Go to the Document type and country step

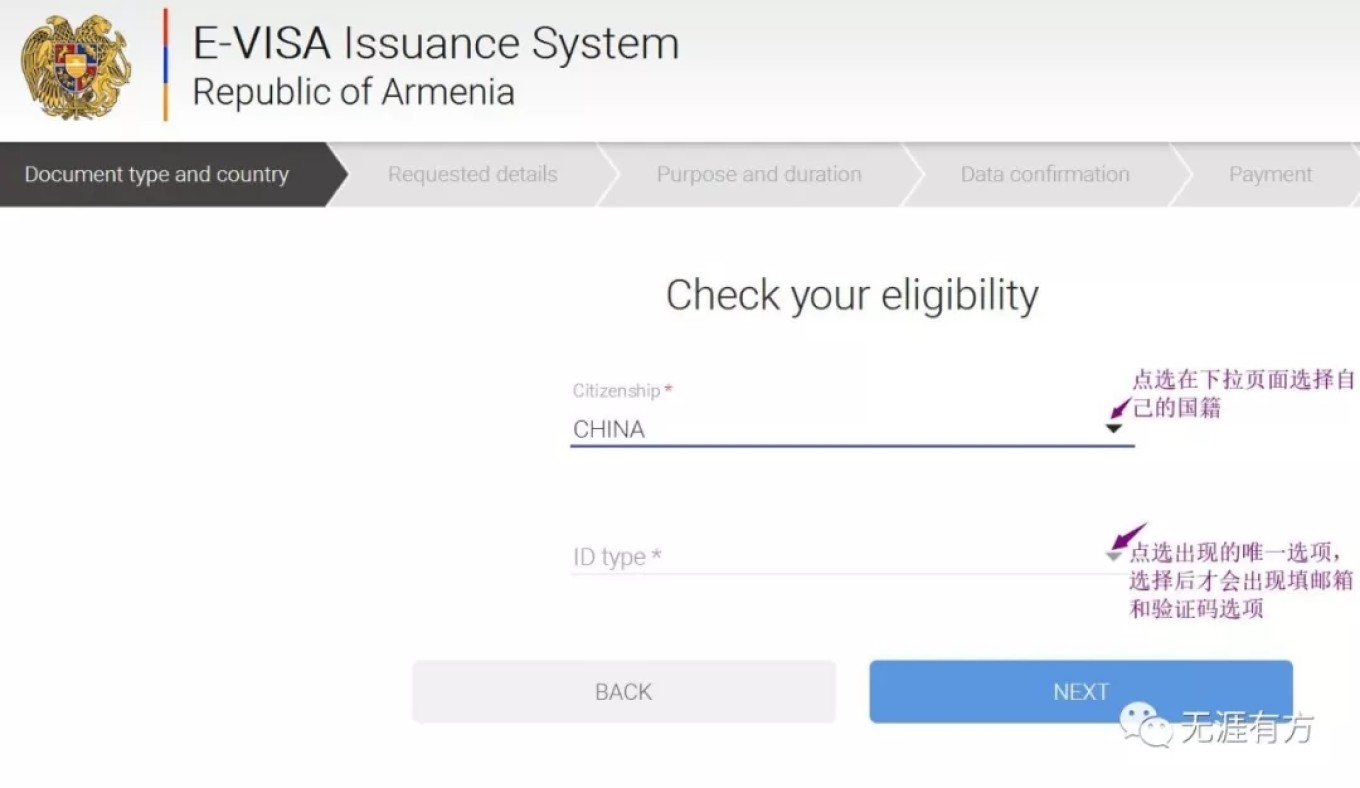tap(157, 174)
